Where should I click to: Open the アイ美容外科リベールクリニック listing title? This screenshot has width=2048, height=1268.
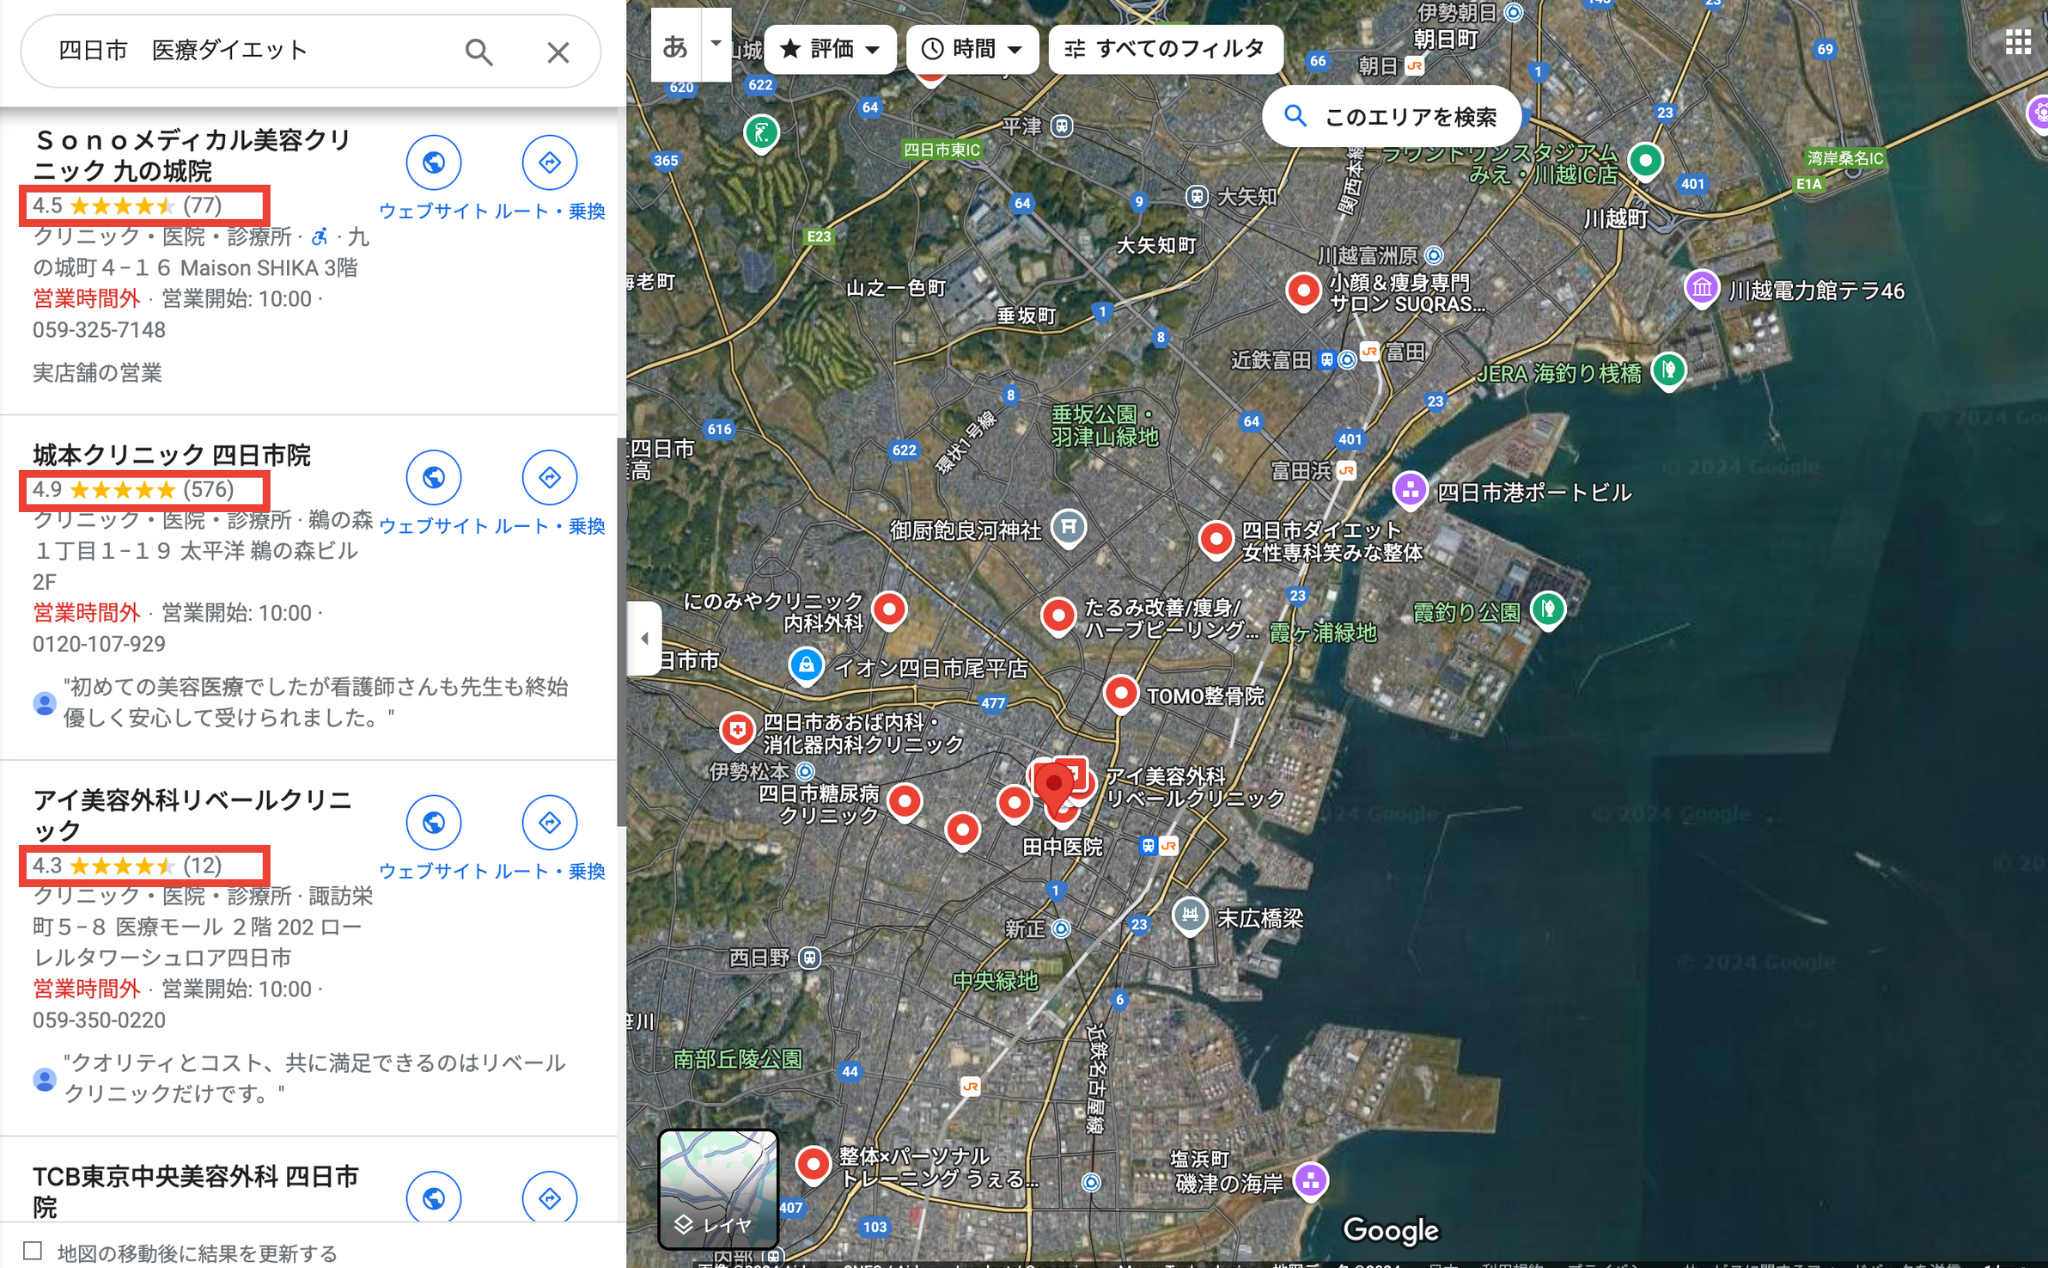point(192,815)
